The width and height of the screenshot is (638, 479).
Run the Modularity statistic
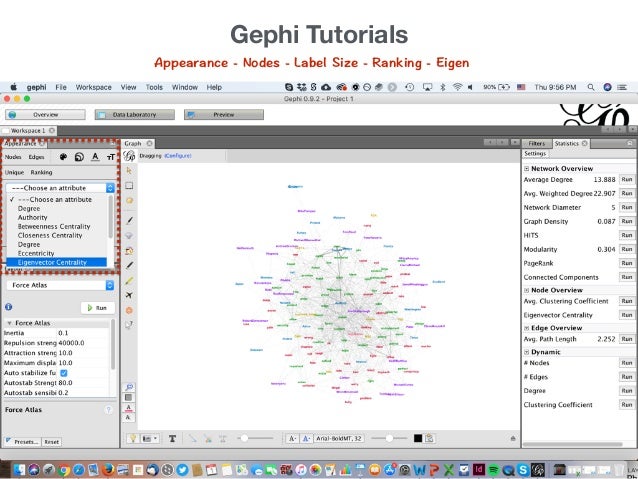coord(627,249)
